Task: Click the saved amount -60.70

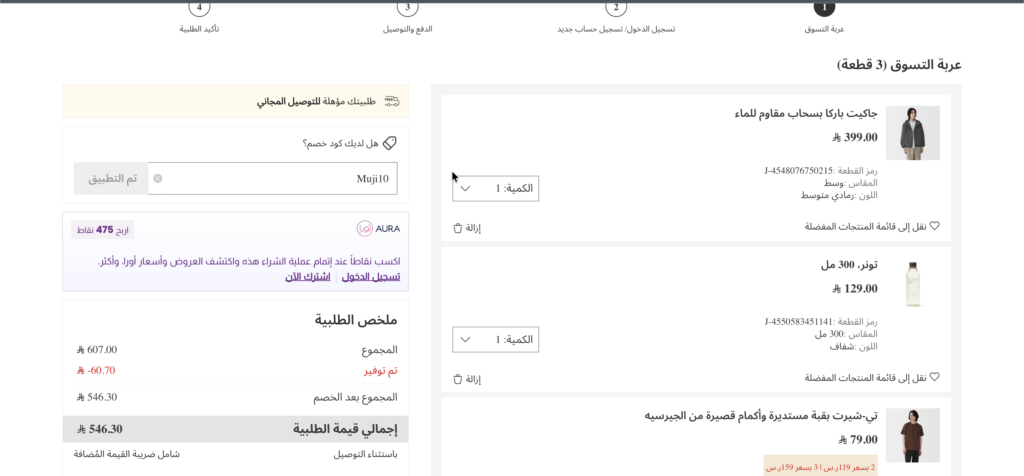Action: 96,371
